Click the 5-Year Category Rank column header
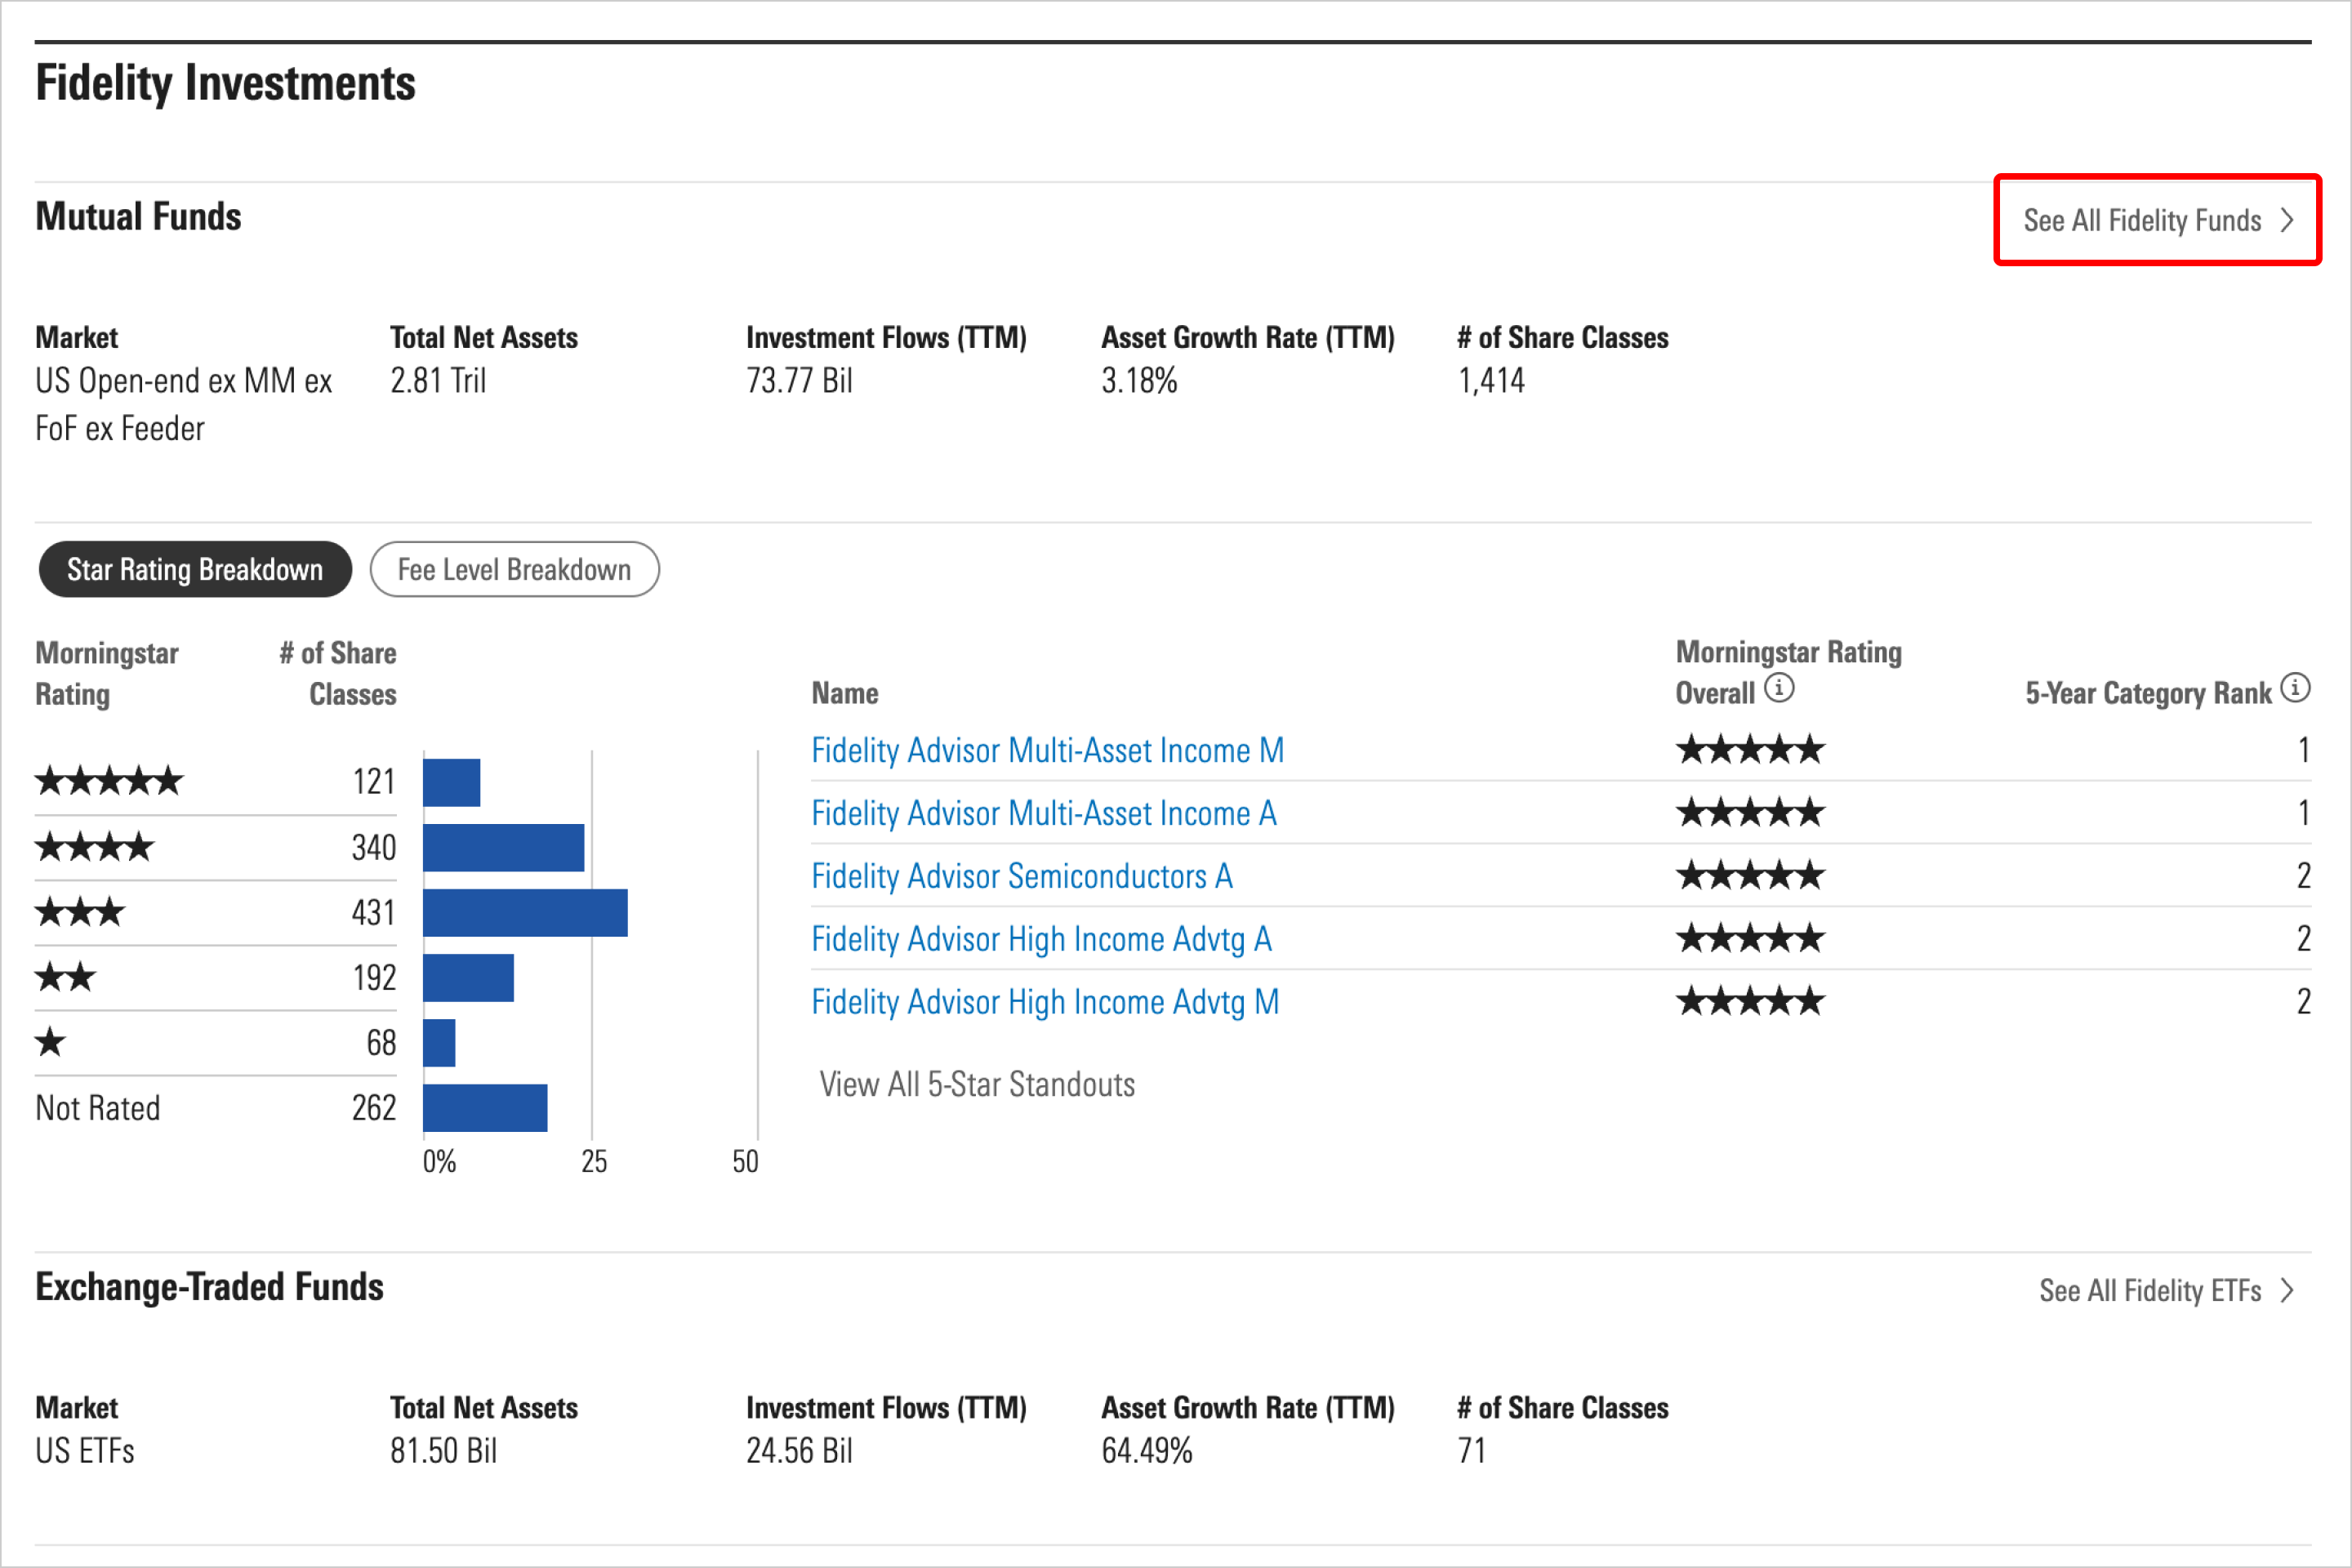Screen dimensions: 2352x1568 click(x=2148, y=693)
